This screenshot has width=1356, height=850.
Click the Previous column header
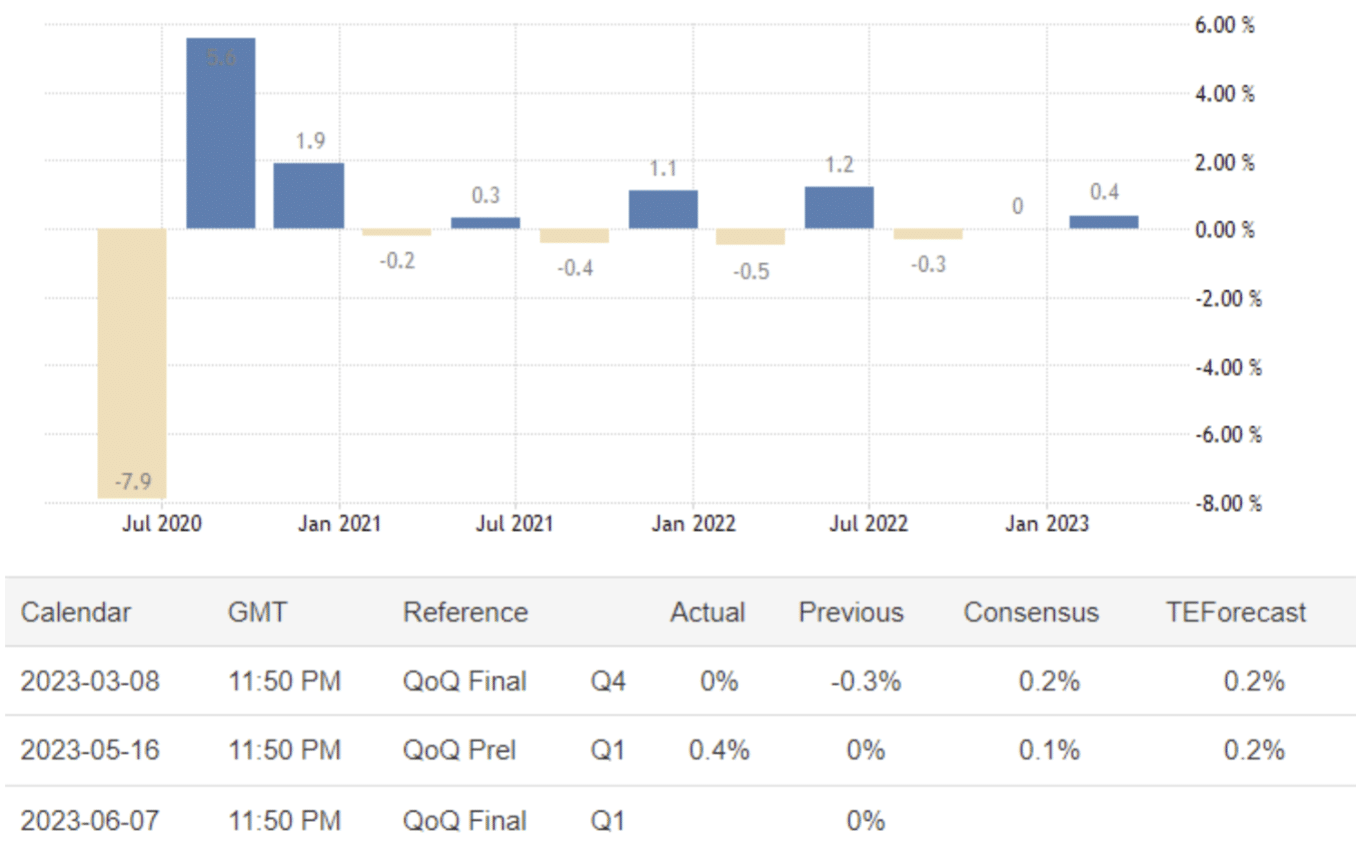(x=851, y=612)
